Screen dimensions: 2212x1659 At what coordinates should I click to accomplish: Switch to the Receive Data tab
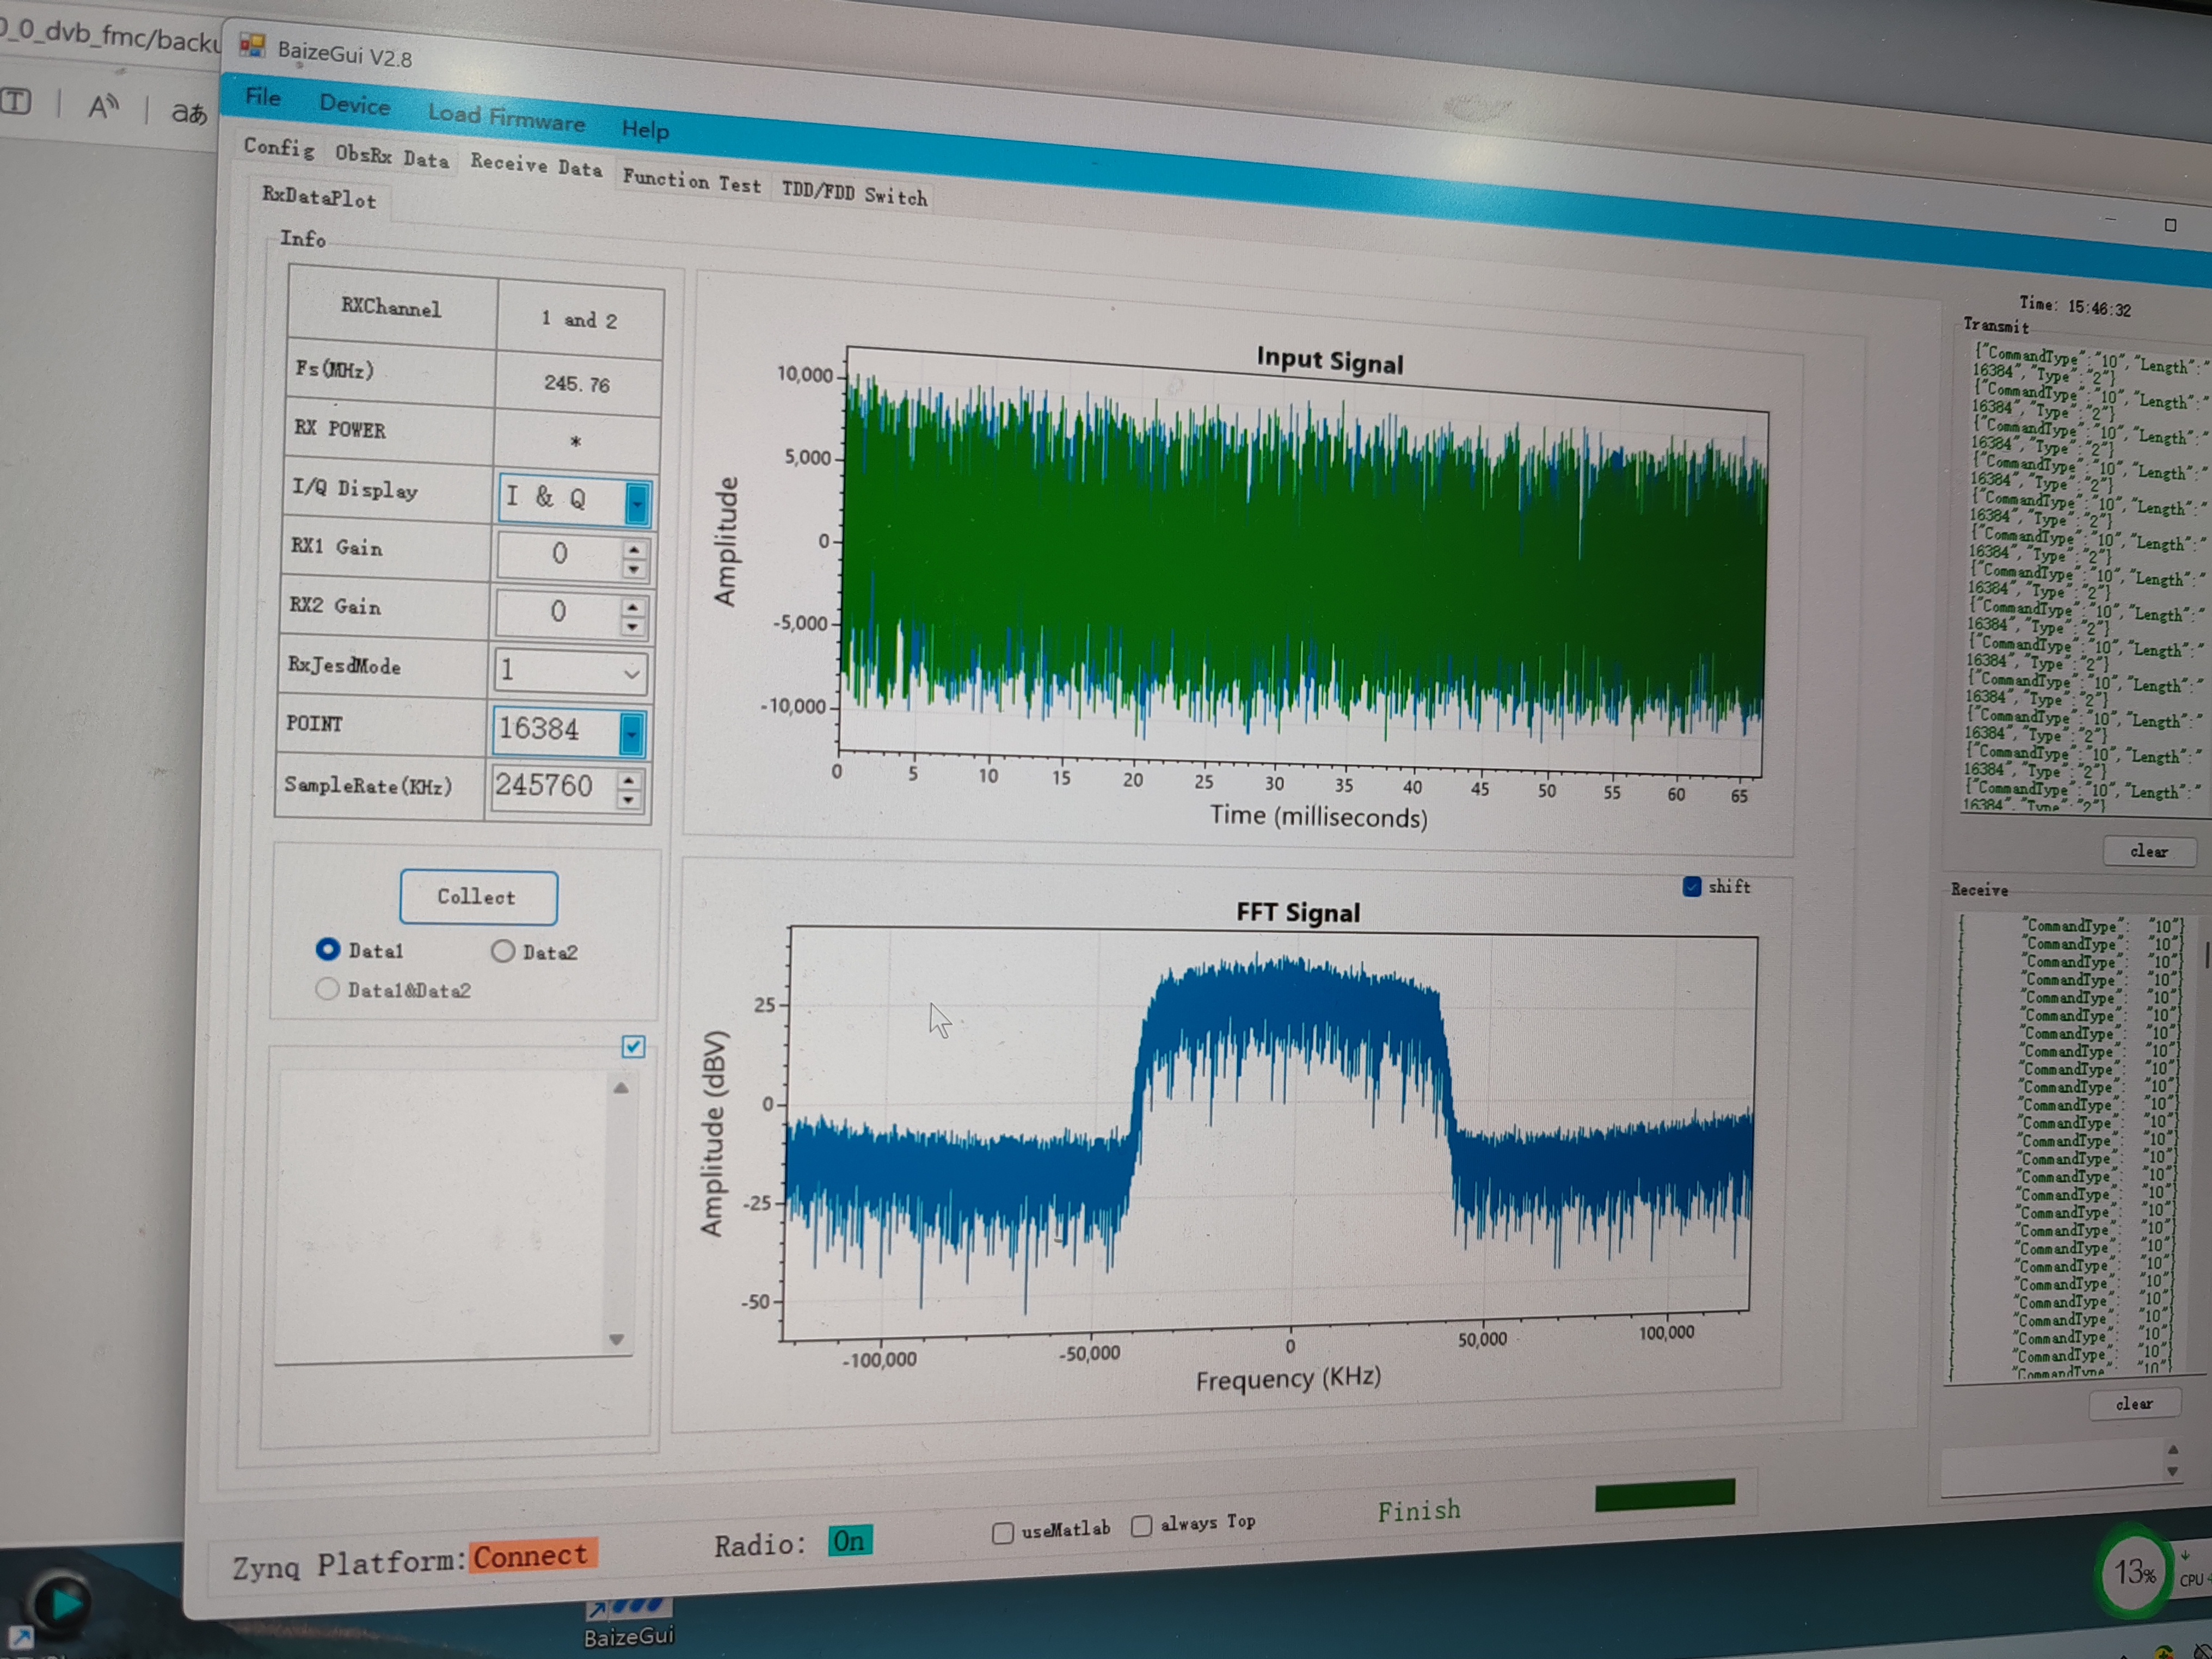click(537, 165)
